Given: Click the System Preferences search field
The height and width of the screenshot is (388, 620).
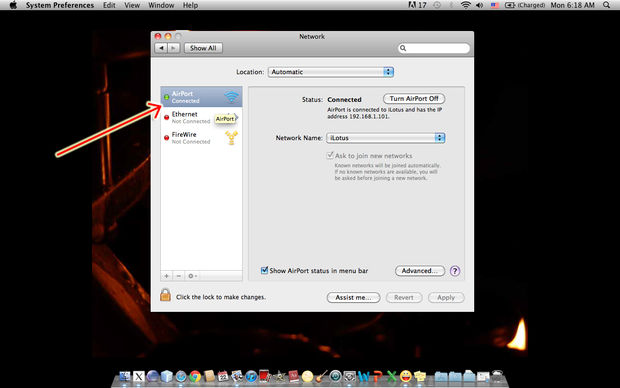Looking at the screenshot, I should tap(434, 48).
